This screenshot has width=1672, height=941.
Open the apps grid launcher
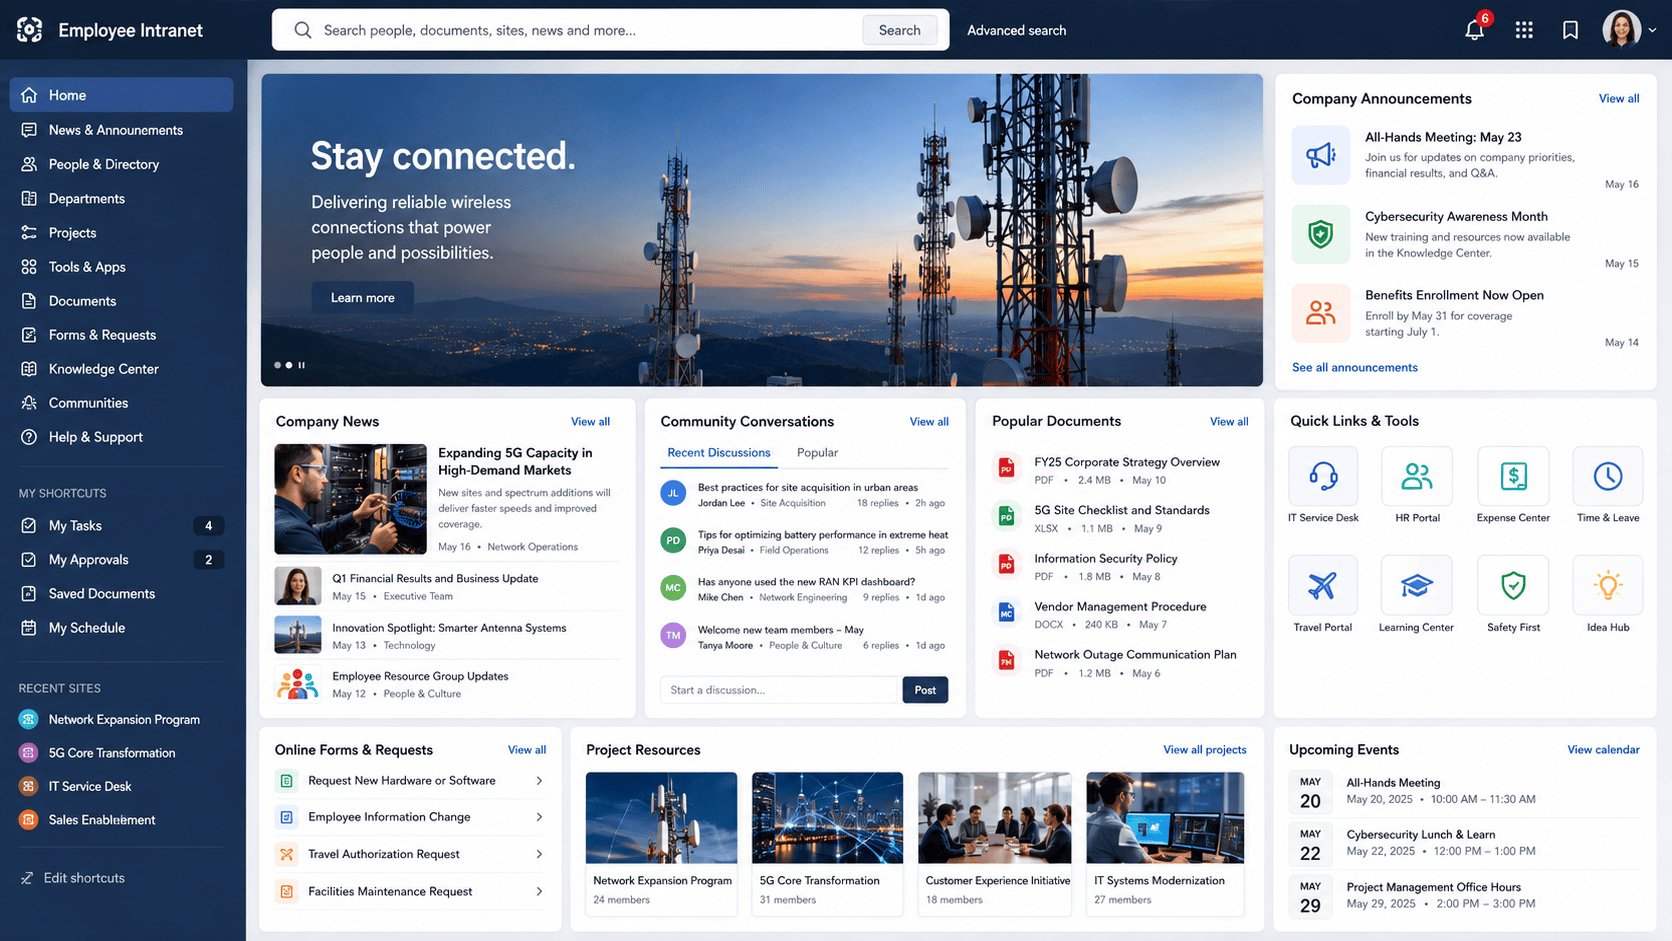pyautogui.click(x=1524, y=30)
